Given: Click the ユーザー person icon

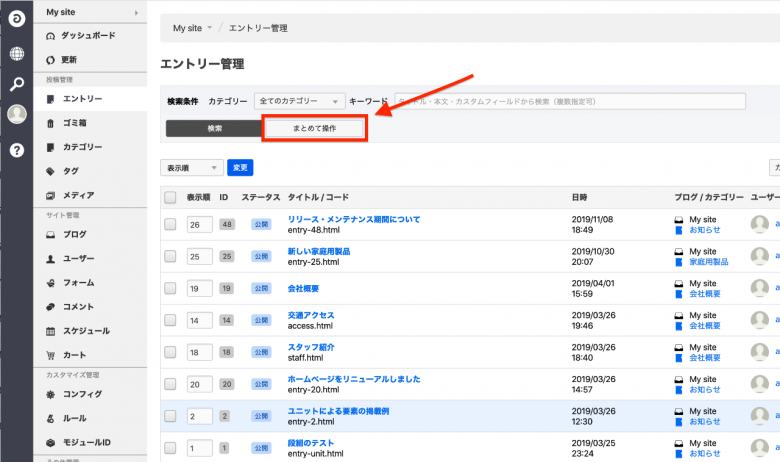Looking at the screenshot, I should [x=50, y=259].
